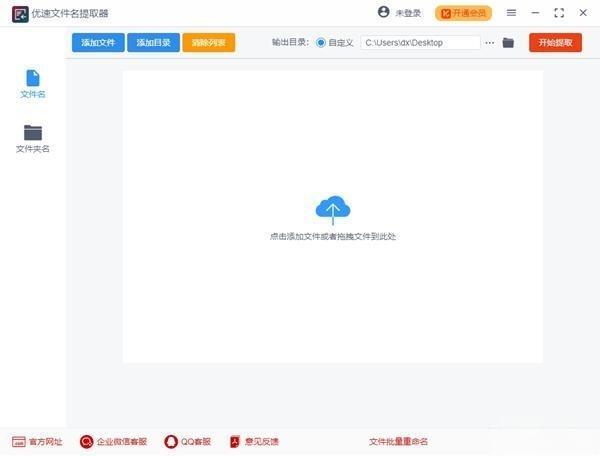Click the three-dots browse path button
The height and width of the screenshot is (456, 600).
coord(490,43)
